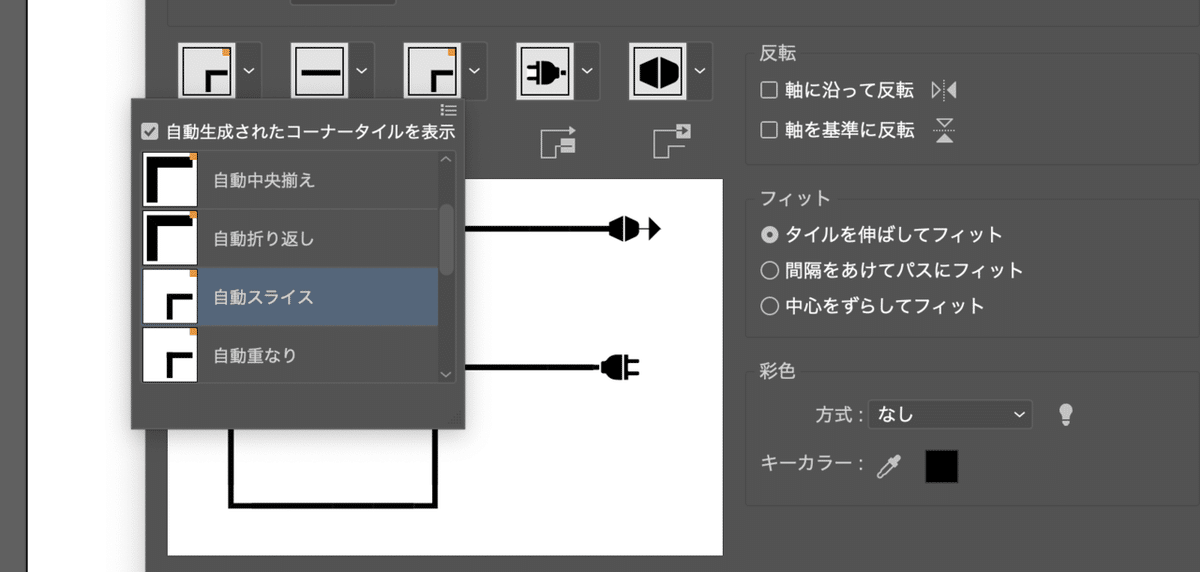Click the tile list scroll down arrow
The image size is (1200, 572).
[x=447, y=373]
